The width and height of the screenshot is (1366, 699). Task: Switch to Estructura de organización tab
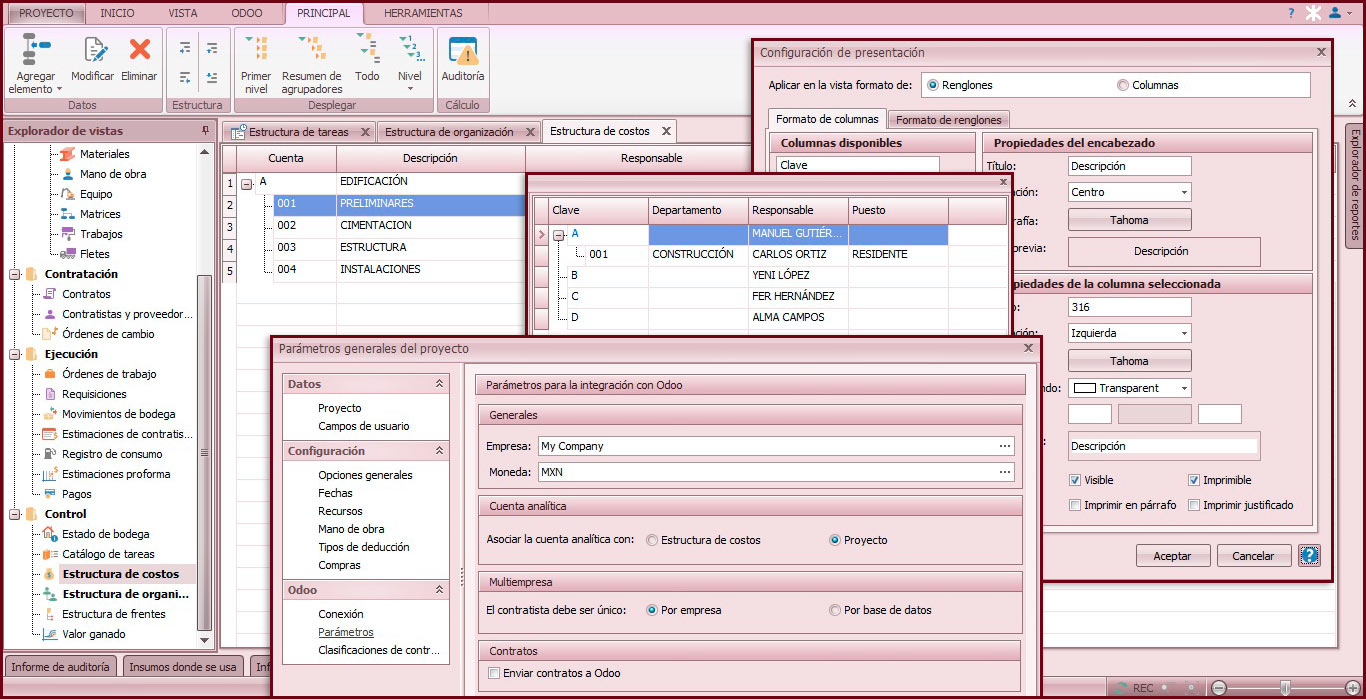(449, 132)
